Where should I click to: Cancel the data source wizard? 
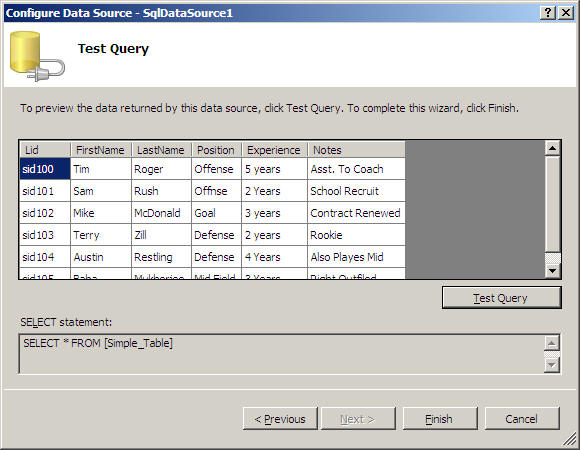pyautogui.click(x=522, y=419)
